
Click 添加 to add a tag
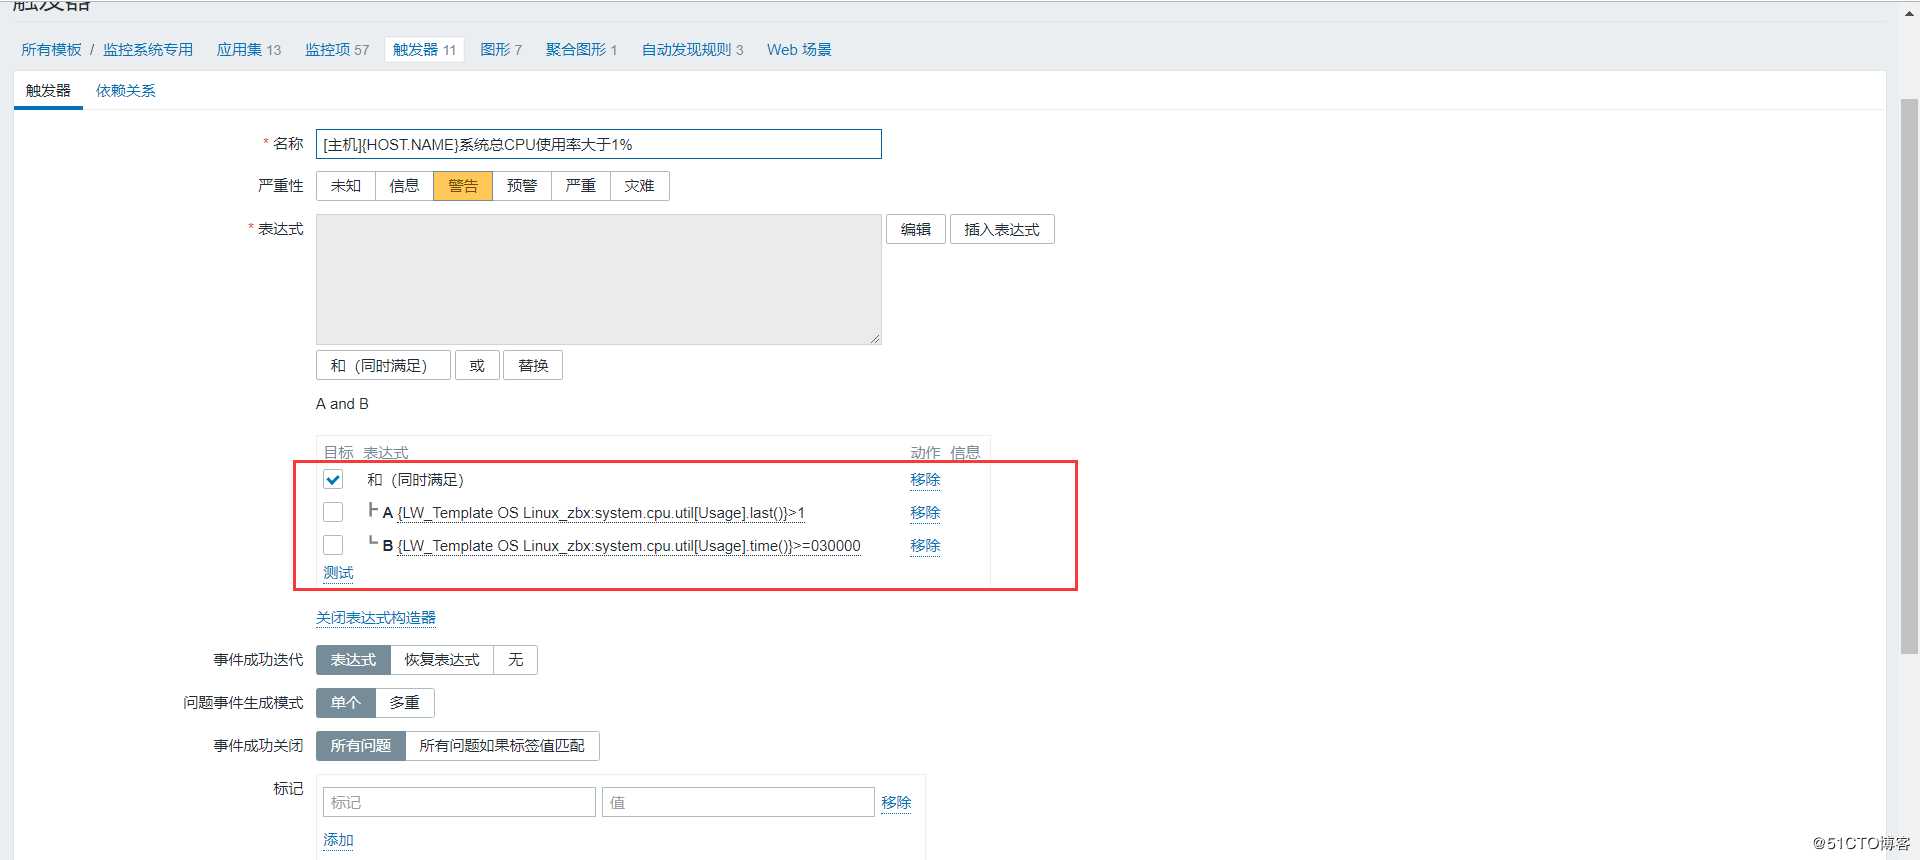click(x=338, y=840)
